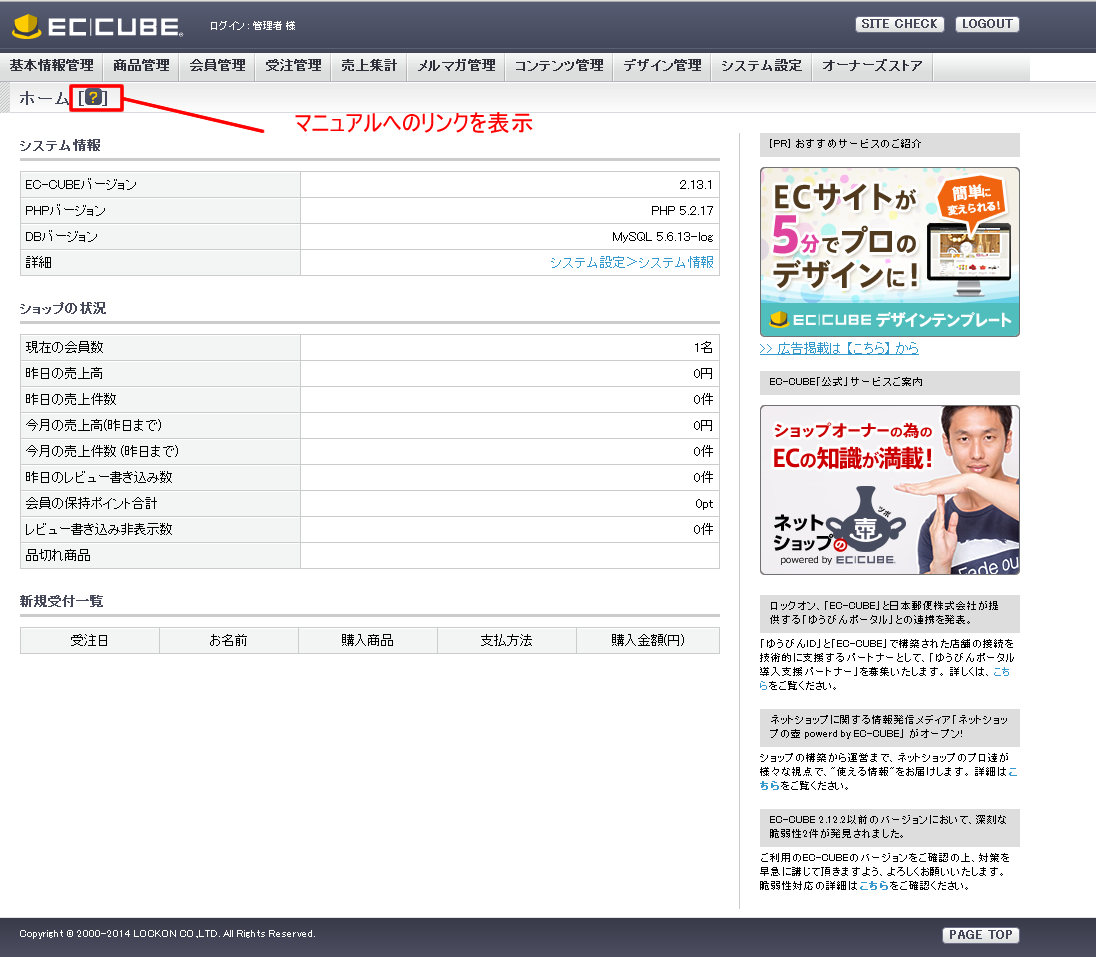Image resolution: width=1096 pixels, height=957 pixels.
Task: Select the 1名 member count value
Action: pos(703,347)
